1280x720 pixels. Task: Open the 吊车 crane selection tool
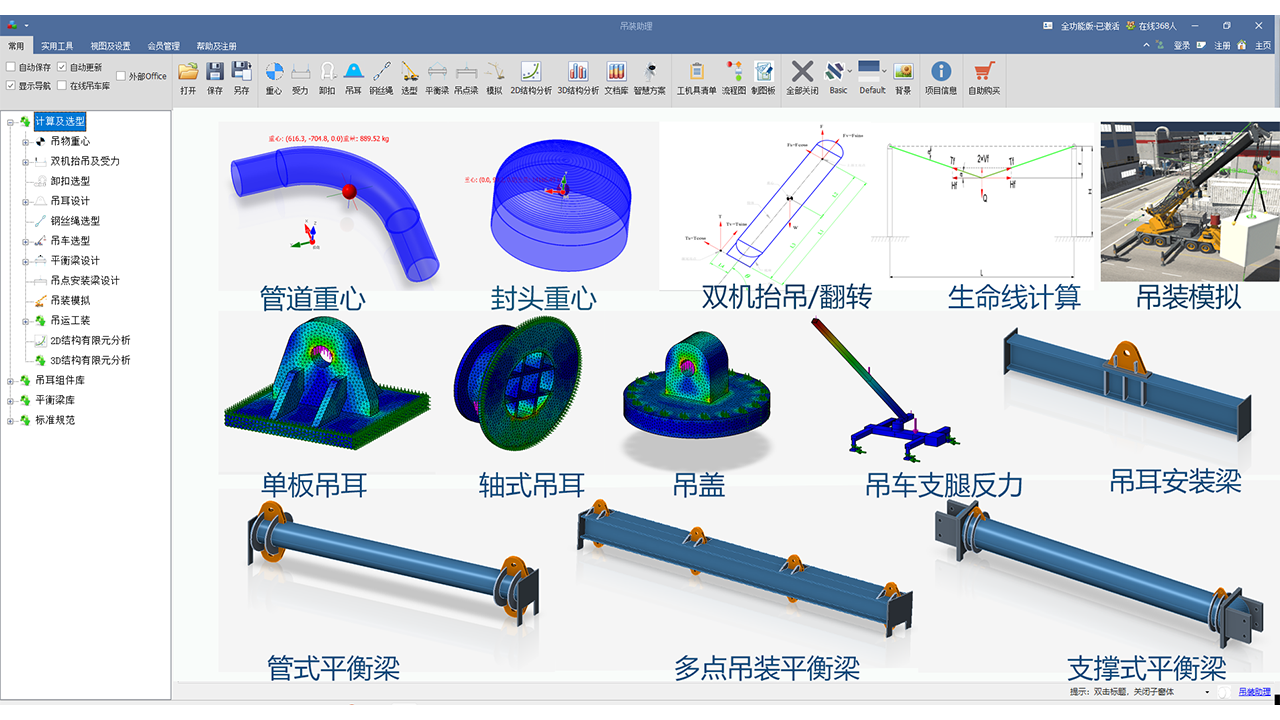pyautogui.click(x=408, y=75)
